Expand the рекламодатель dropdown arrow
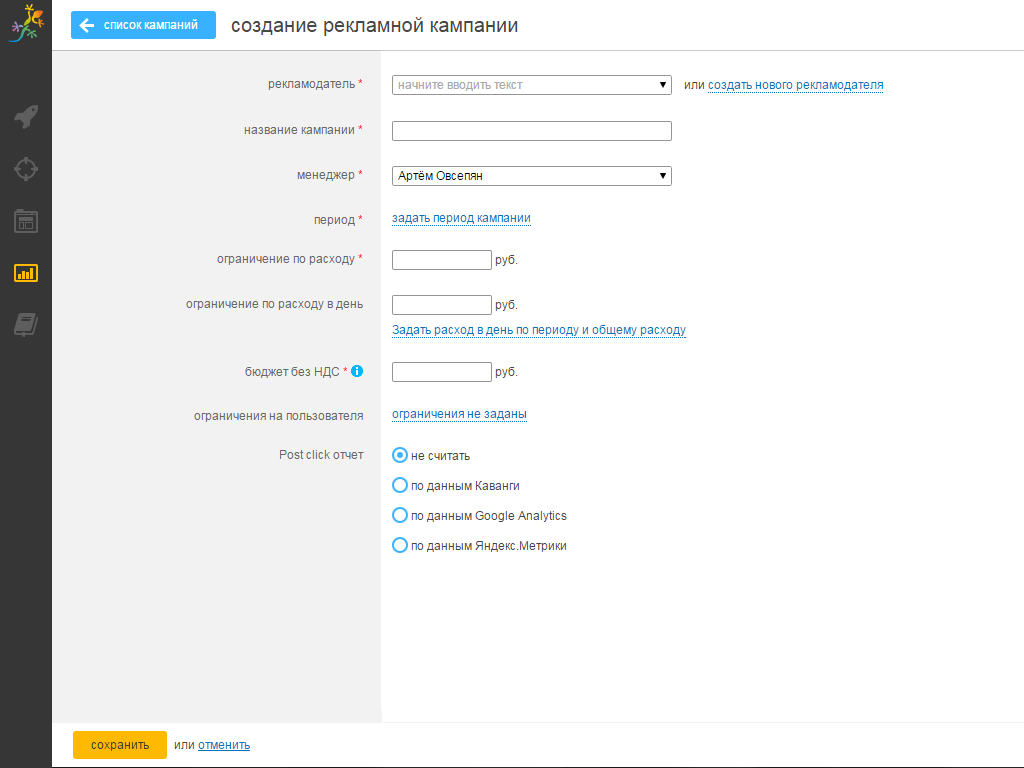Screen dimensions: 1024x768 (663, 85)
